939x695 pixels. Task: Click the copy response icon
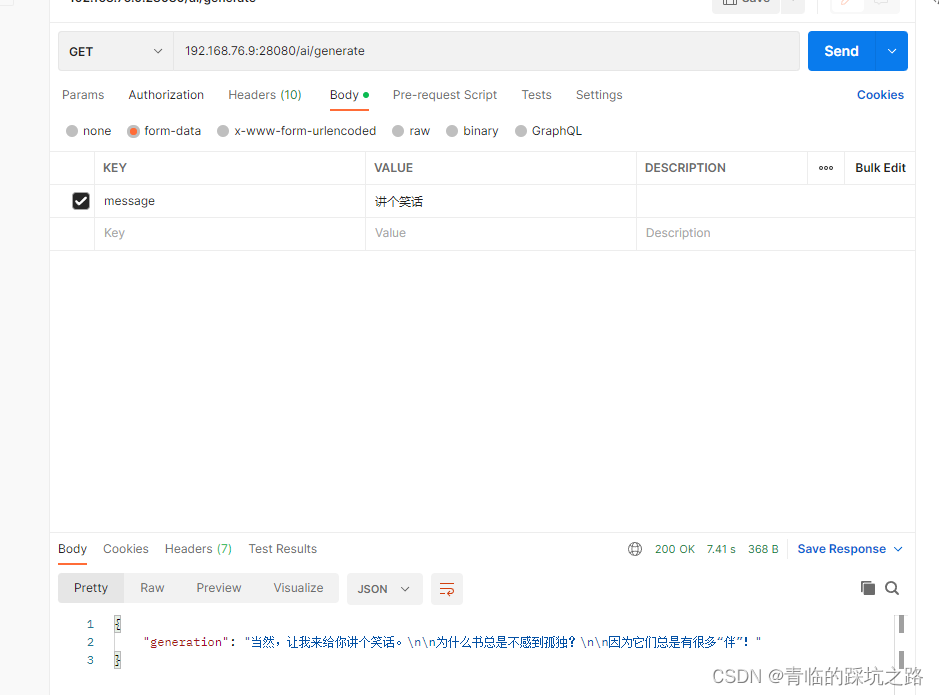[868, 588]
